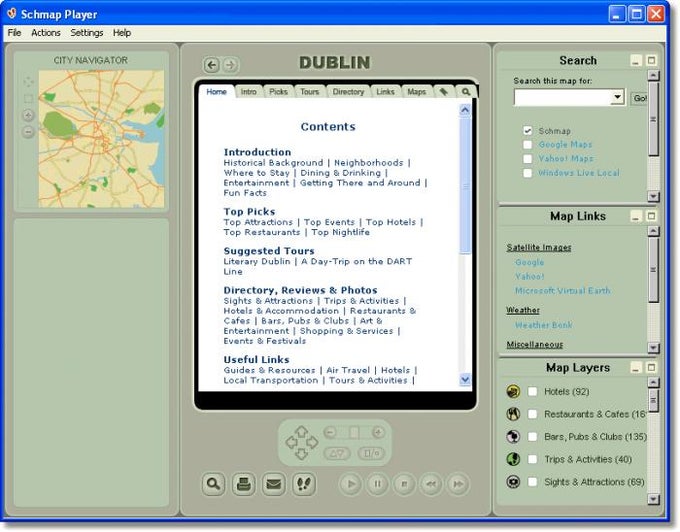The width and height of the screenshot is (680, 532).
Task: Switch to the Directory tab
Action: pos(348,91)
